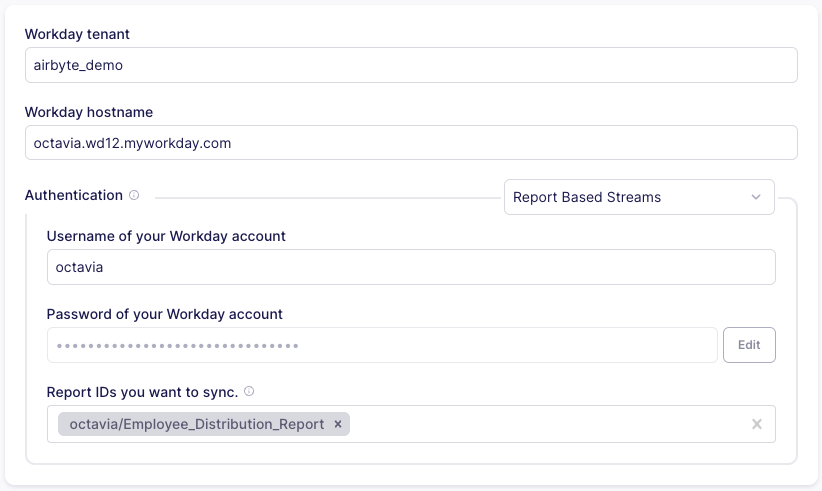Select the octavia/Employee_Distribution_Report chip text
The image size is (822, 491).
pos(196,424)
